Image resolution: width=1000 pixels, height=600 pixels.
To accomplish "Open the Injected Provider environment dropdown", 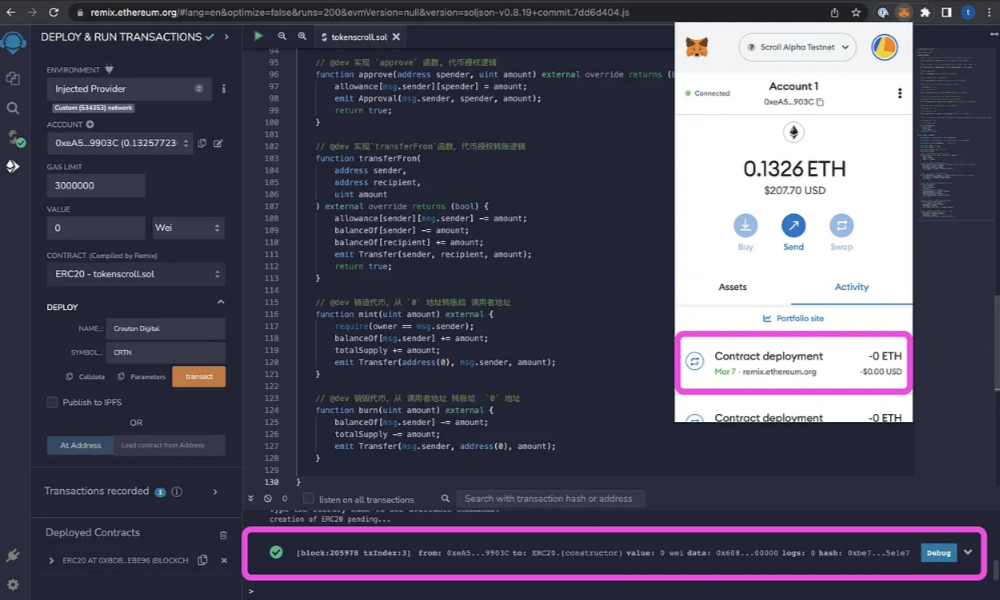I will pos(128,89).
